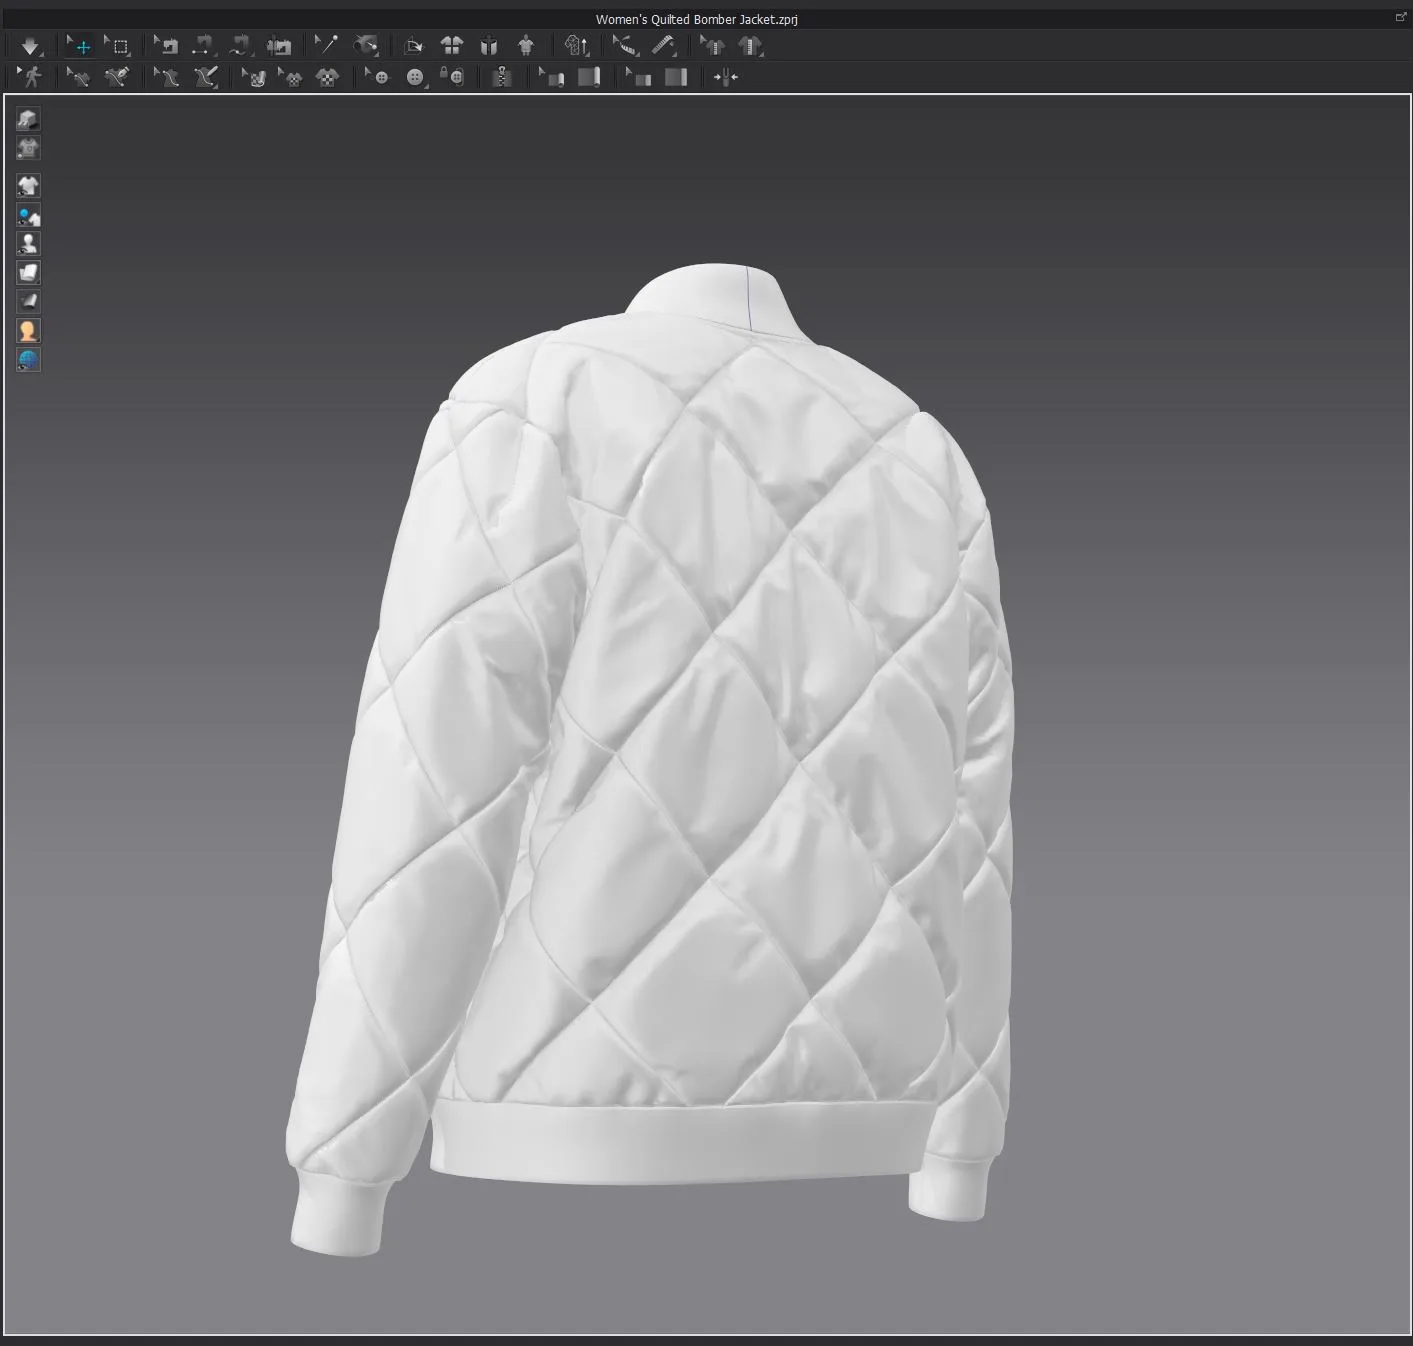Click Reset 3D Arrangement open-jacket icon
Viewport: 1413px width, 1346px height.
(489, 46)
